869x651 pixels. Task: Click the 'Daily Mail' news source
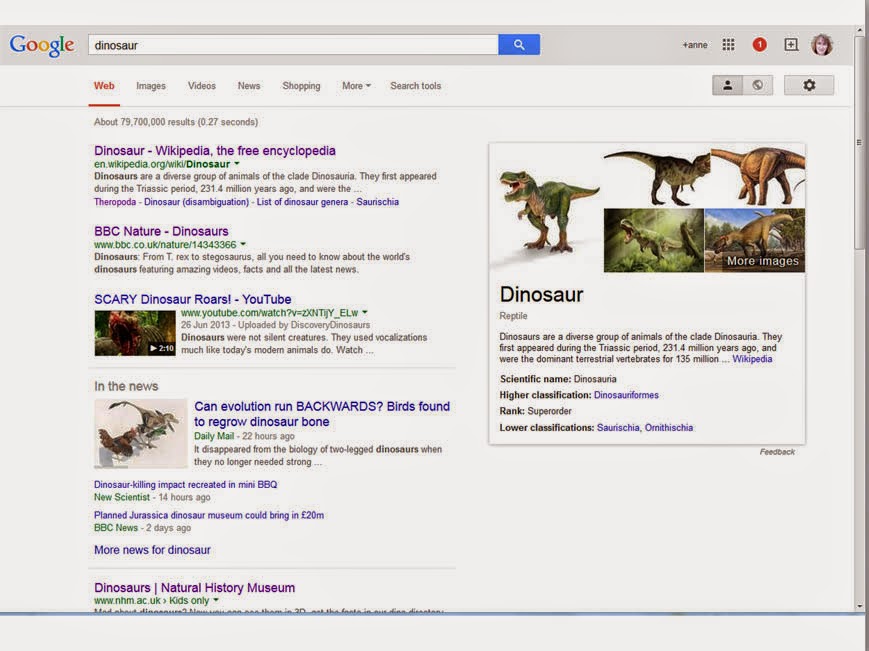click(x=214, y=436)
